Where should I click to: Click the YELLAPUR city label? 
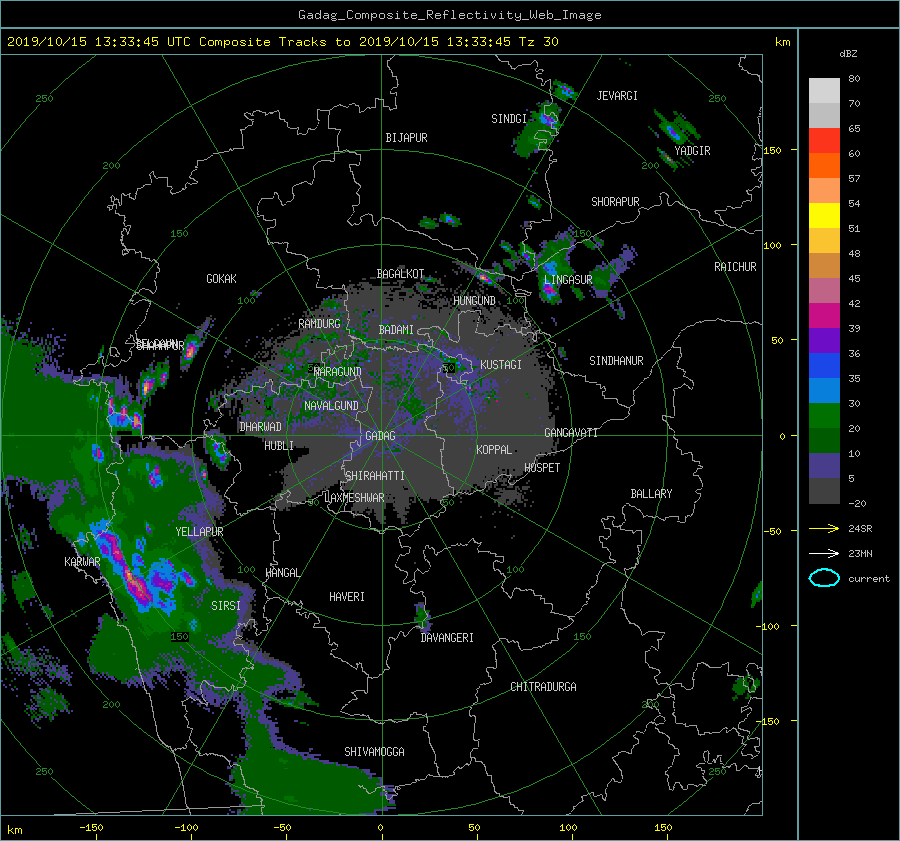[199, 532]
